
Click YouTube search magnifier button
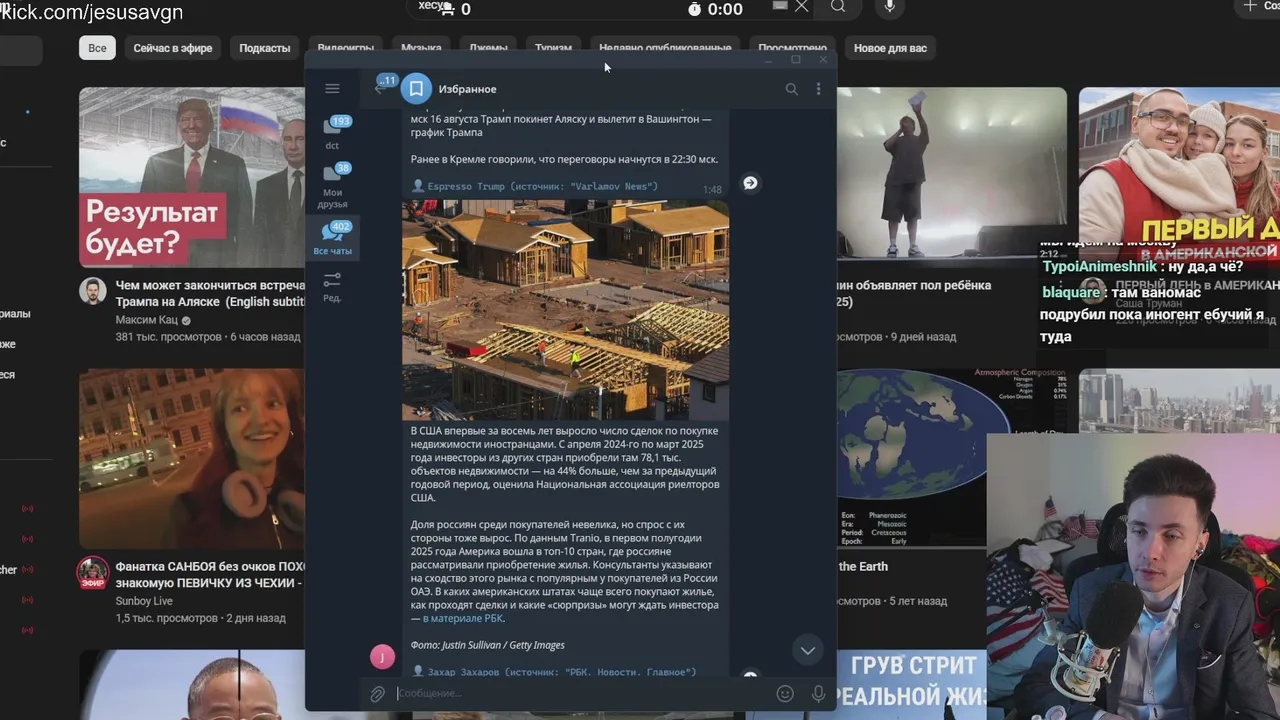(x=838, y=7)
